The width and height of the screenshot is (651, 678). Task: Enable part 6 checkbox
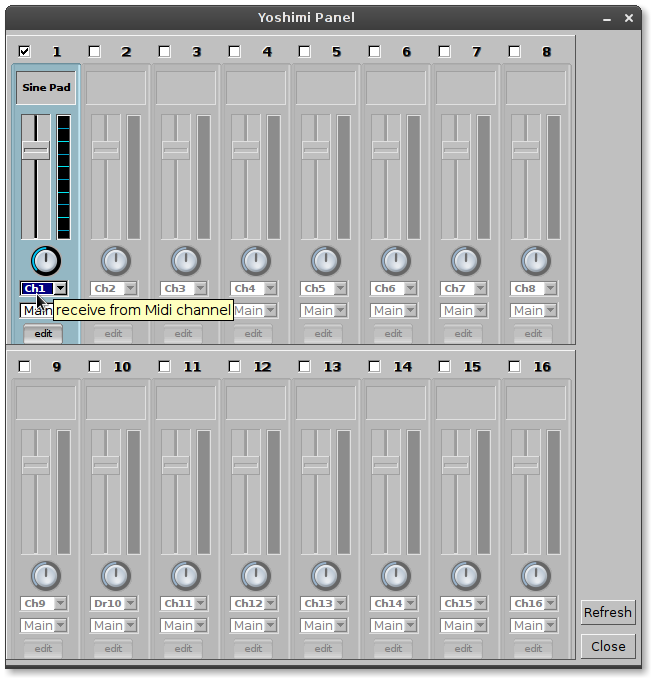375,52
